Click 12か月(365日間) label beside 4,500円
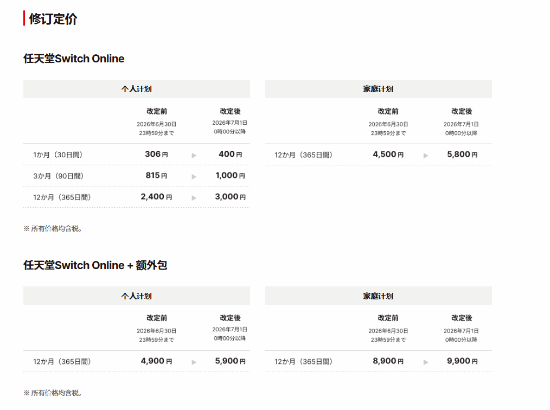 (303, 155)
